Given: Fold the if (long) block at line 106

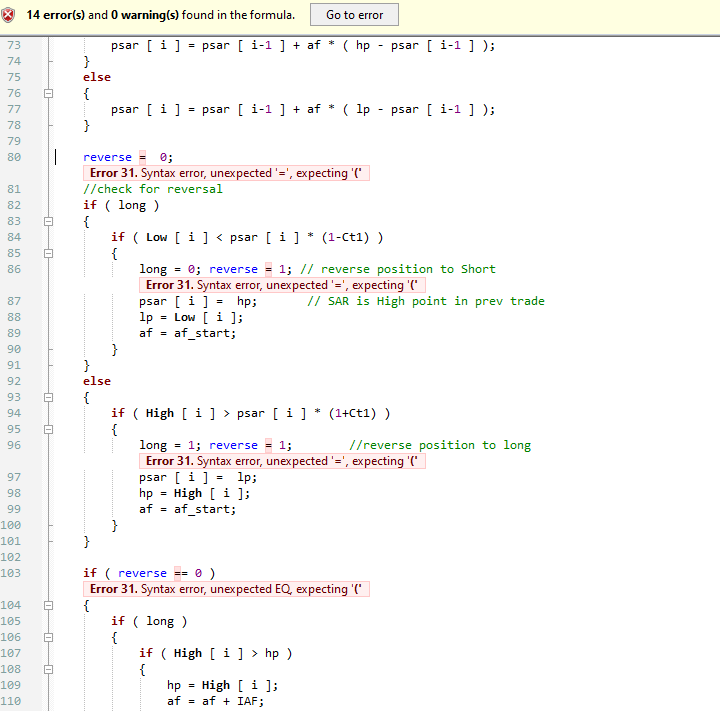Looking at the screenshot, I should pos(47,637).
